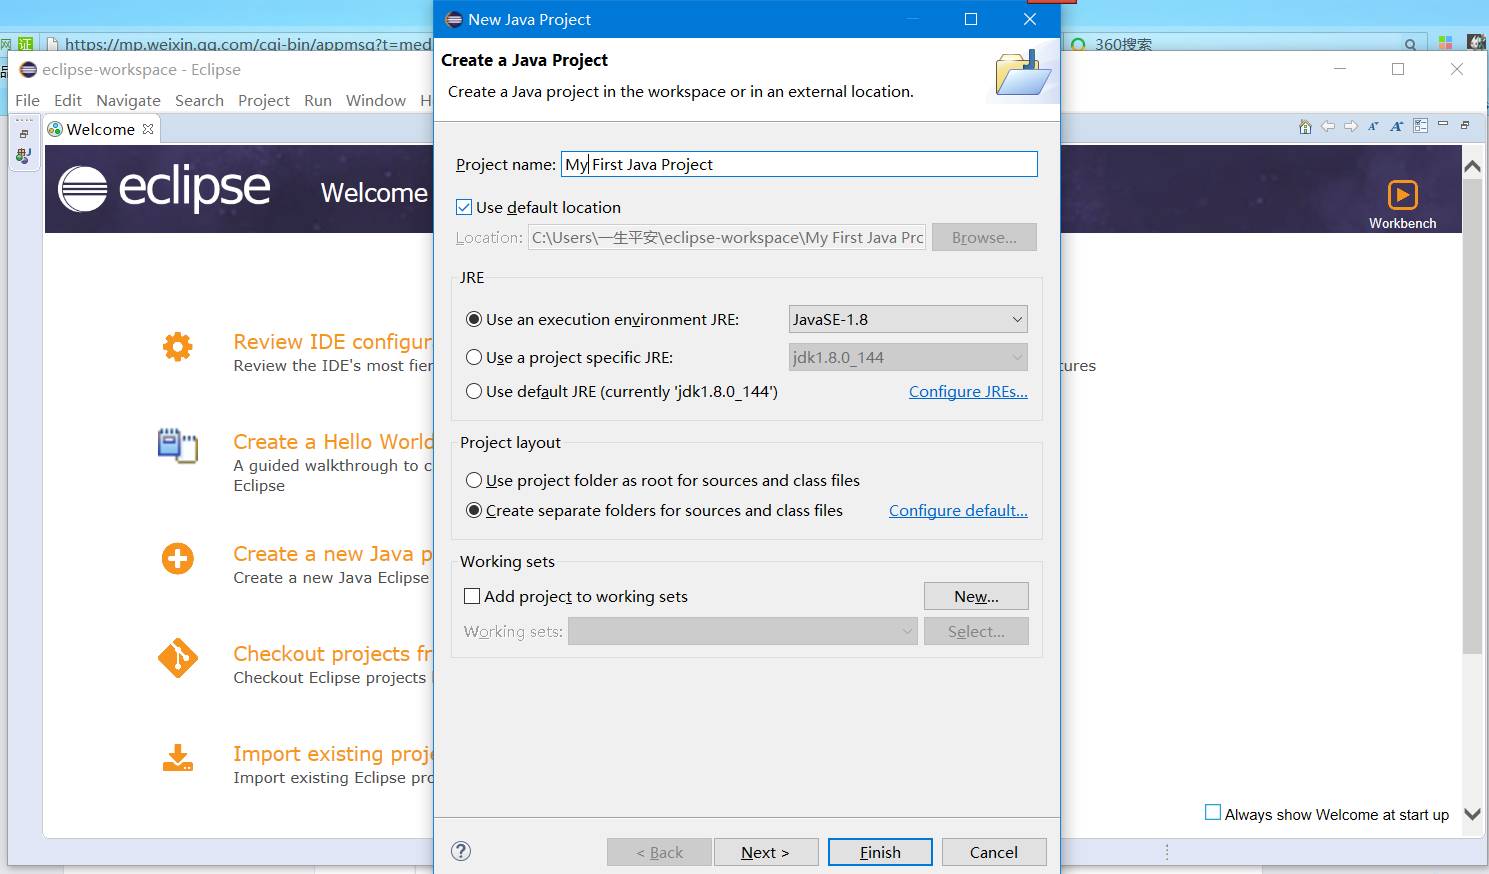Screen dimensions: 1489x874
Task: Open the File menu in Eclipse
Action: click(28, 100)
